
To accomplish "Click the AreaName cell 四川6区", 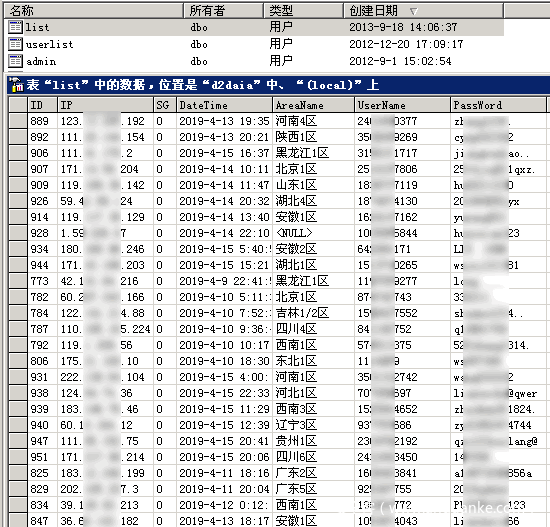I will pyautogui.click(x=313, y=457).
